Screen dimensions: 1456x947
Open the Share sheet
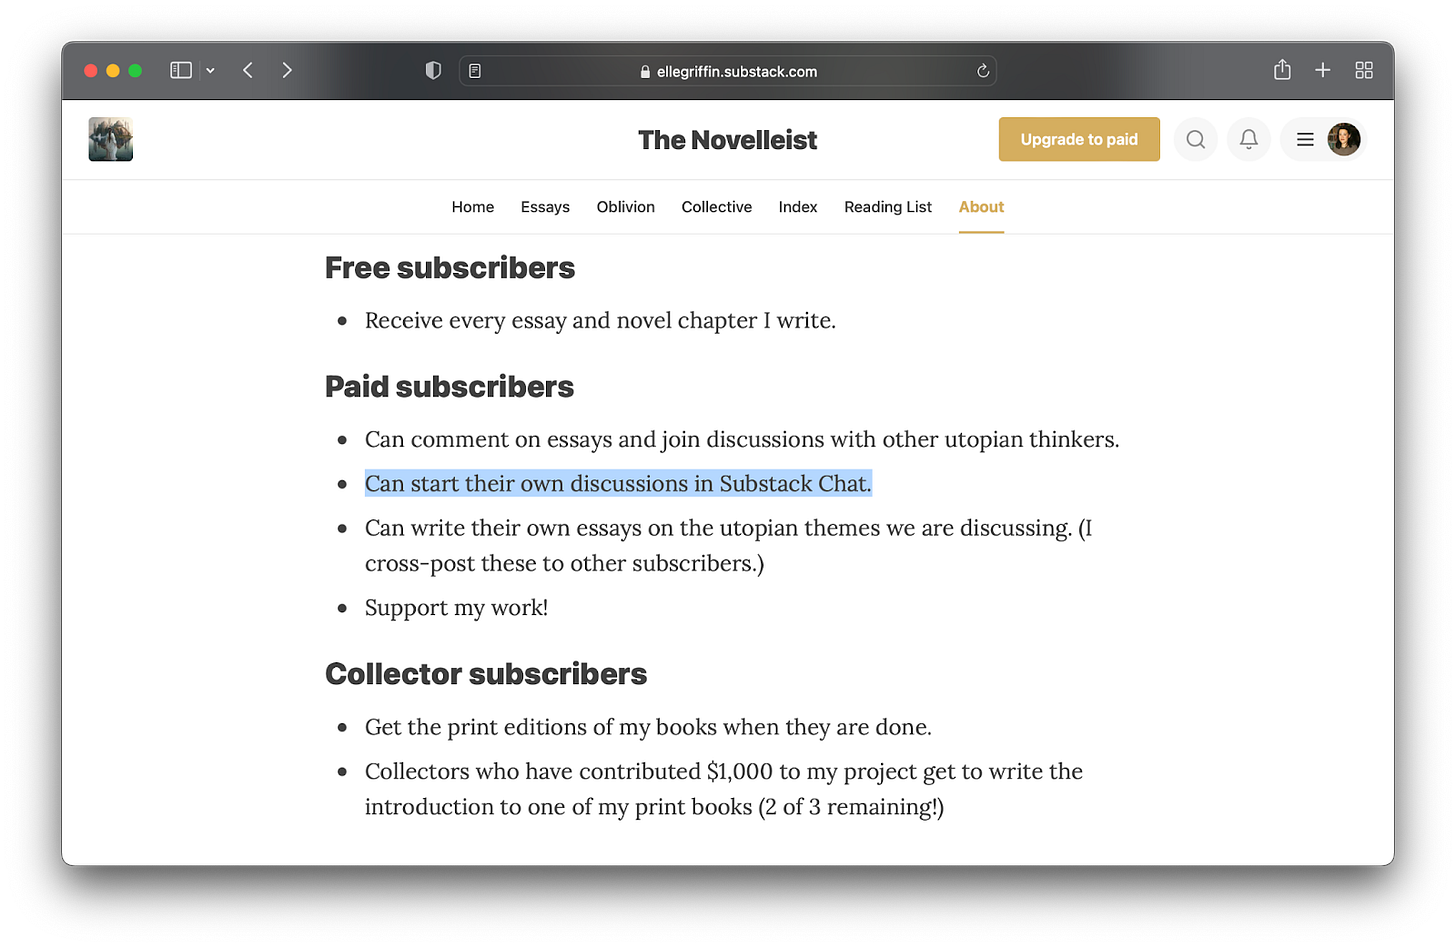pos(1282,70)
